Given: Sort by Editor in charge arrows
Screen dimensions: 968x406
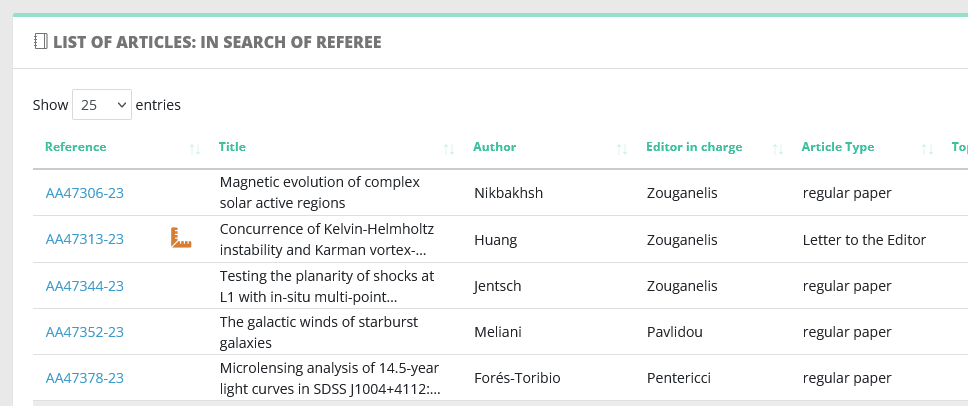Looking at the screenshot, I should 778,149.
